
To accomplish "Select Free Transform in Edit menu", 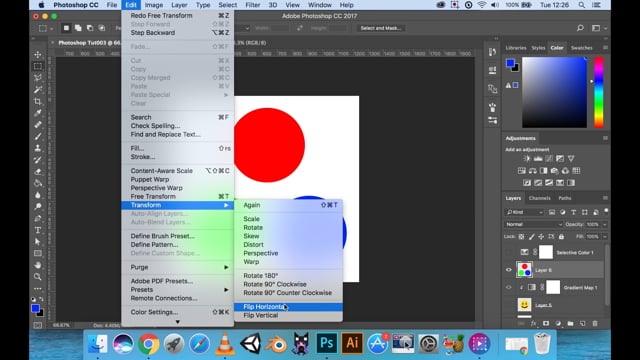I will [x=178, y=196].
